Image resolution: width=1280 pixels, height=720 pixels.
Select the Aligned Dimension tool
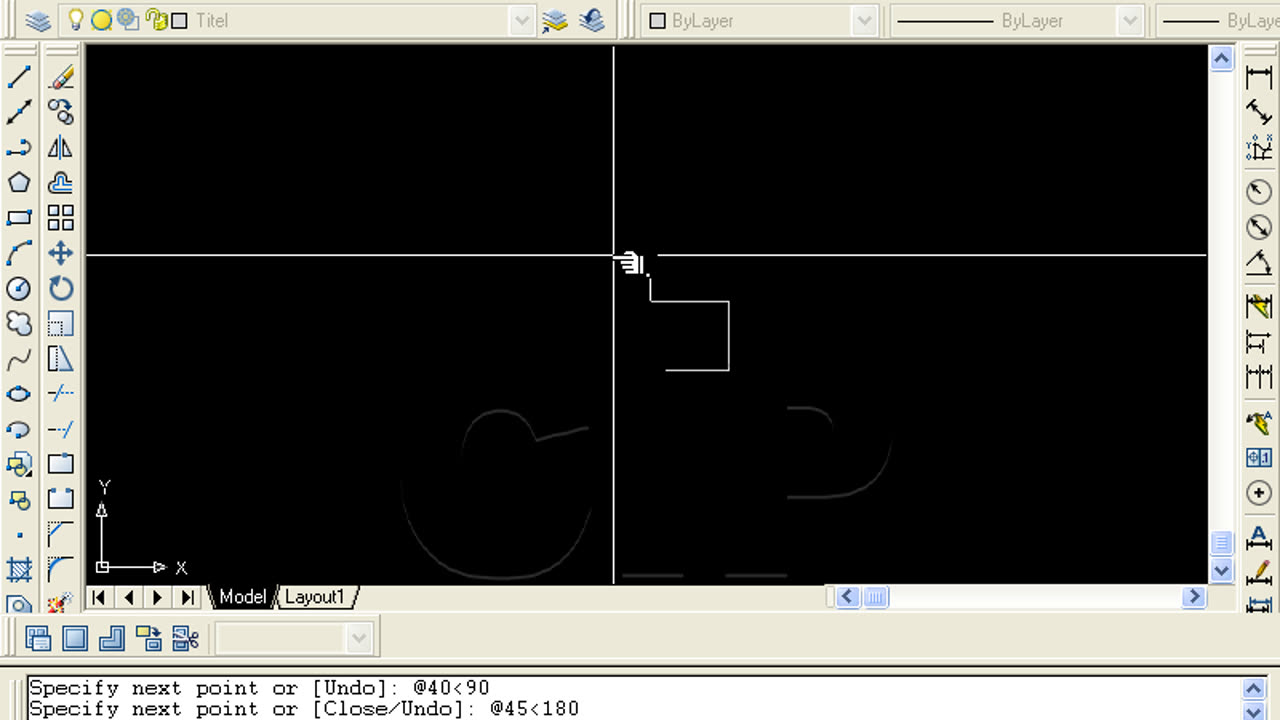tap(1259, 113)
